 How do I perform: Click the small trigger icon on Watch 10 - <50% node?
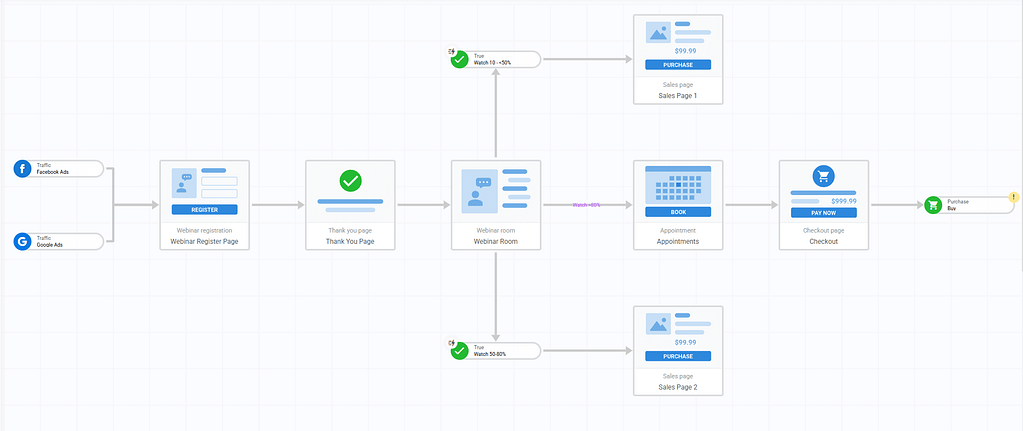pos(451,52)
